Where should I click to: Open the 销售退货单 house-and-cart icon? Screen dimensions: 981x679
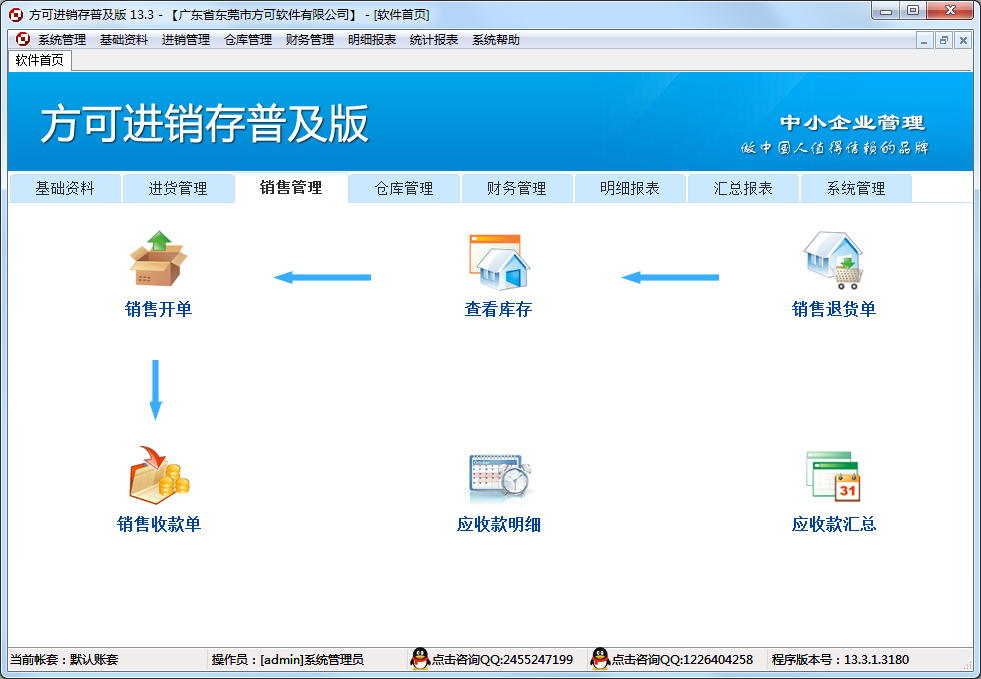tap(833, 260)
